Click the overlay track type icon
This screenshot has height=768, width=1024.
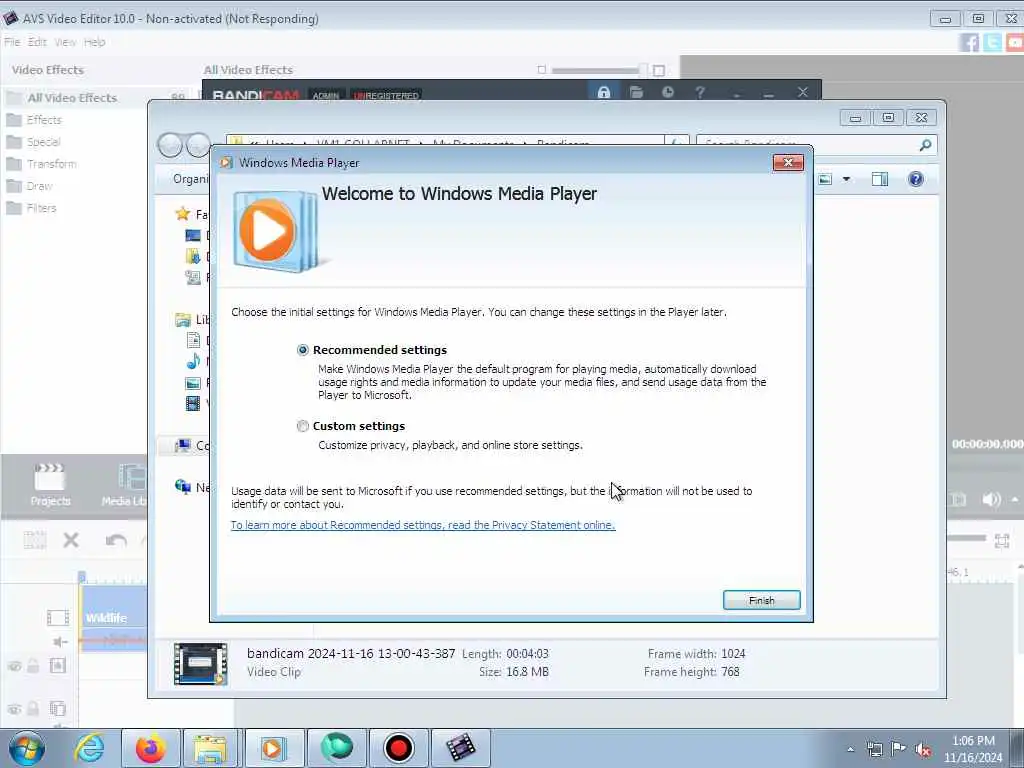pos(57,666)
